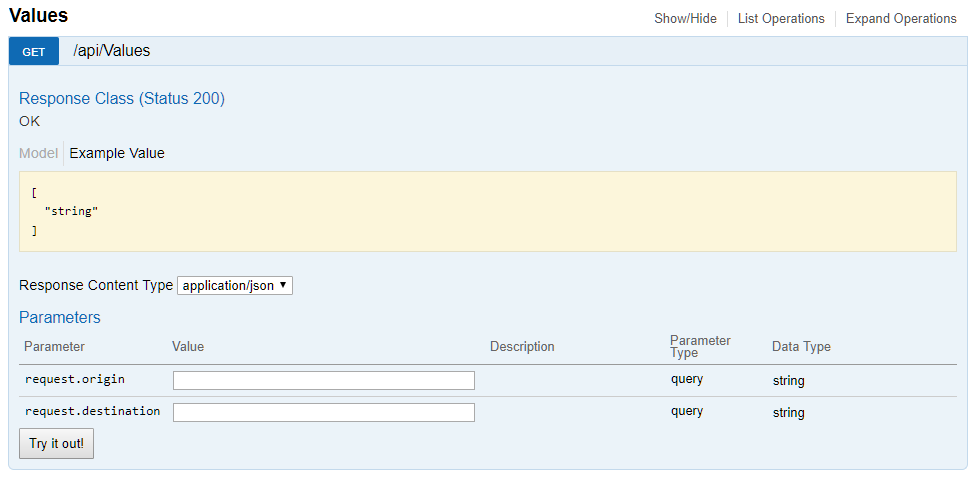Click the Parameters heading
This screenshot has width=978, height=481.
coord(59,318)
